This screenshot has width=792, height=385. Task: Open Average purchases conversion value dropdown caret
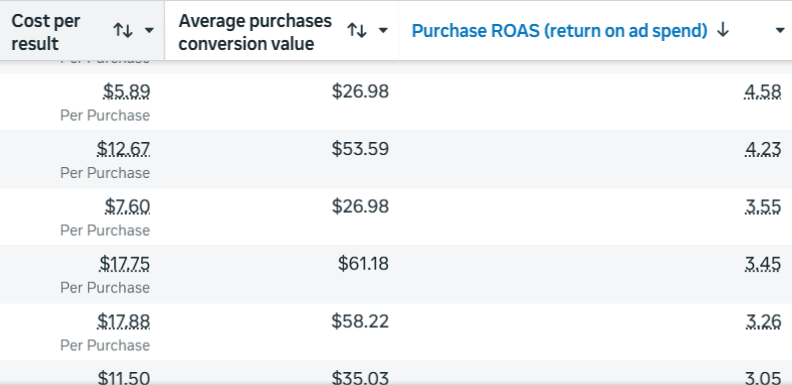383,30
